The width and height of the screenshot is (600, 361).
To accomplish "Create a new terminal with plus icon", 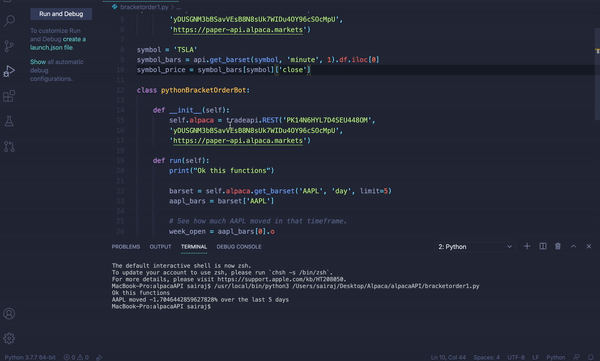I will 527,246.
